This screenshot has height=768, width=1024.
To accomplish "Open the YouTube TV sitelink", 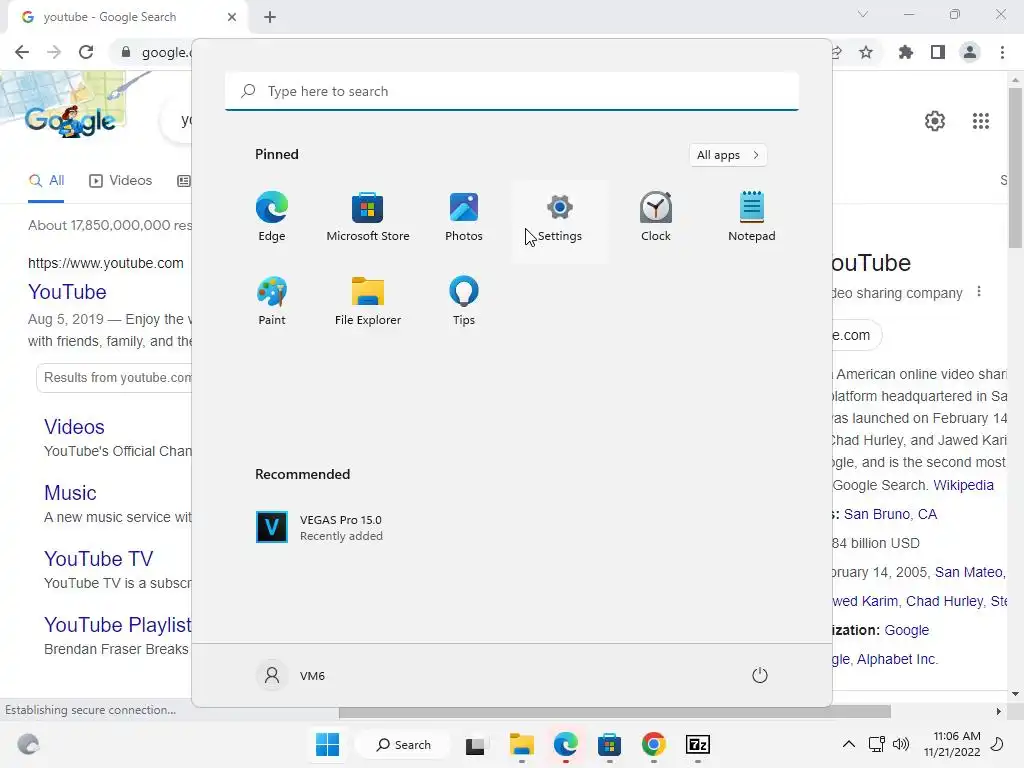I will click(99, 559).
